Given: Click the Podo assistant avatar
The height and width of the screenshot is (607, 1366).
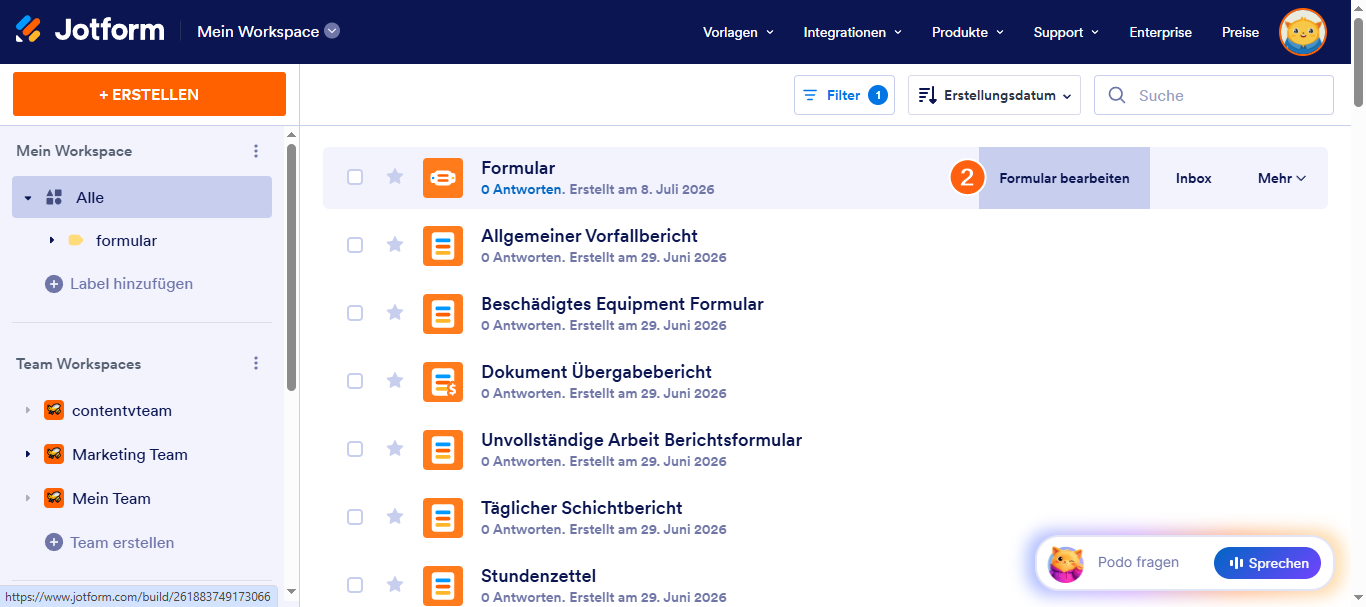Looking at the screenshot, I should pos(1066,564).
